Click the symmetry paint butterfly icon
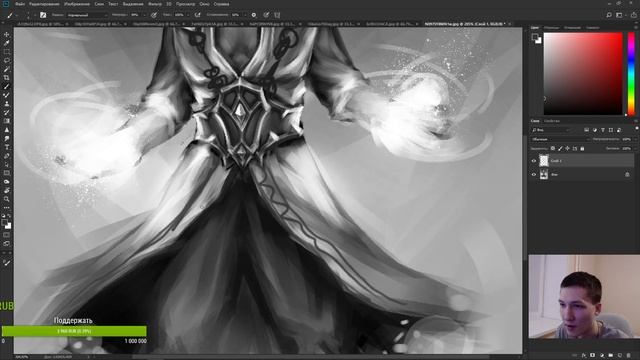Image resolution: width=640 pixels, height=360 pixels. pyautogui.click(x=277, y=15)
